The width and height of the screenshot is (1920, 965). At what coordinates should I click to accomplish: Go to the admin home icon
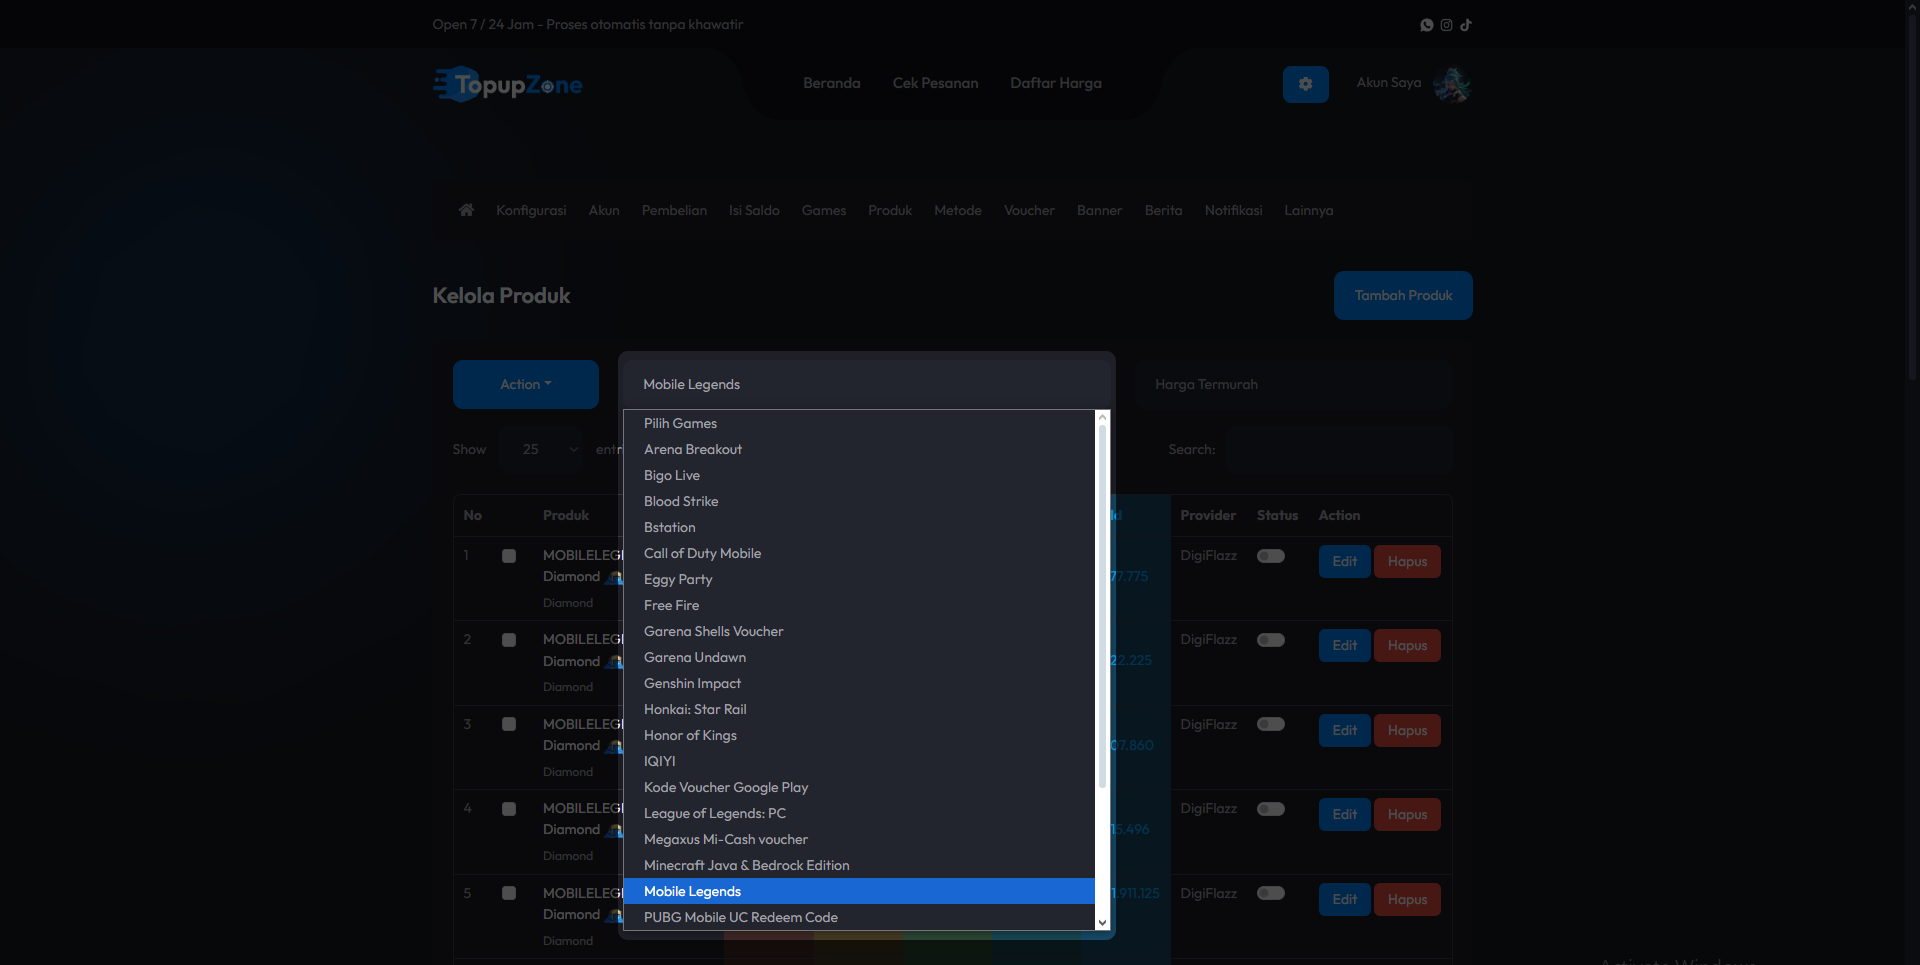(x=466, y=210)
